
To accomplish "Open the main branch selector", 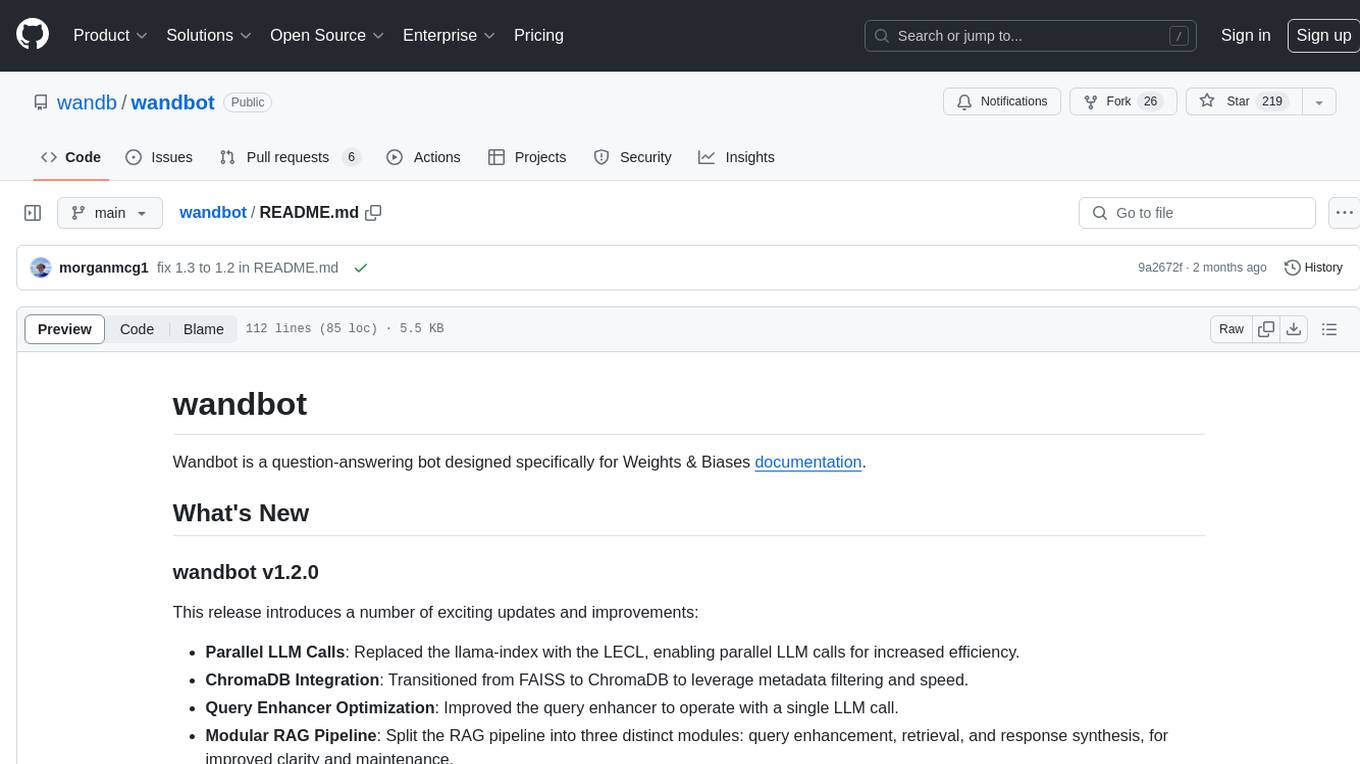I will point(109,213).
